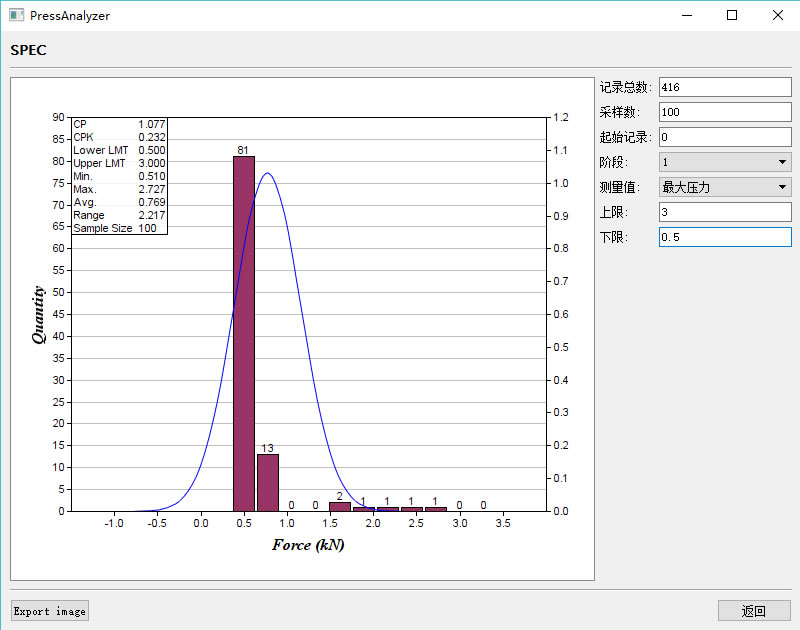Click the PressAnalyzer app icon in title bar

click(16, 15)
